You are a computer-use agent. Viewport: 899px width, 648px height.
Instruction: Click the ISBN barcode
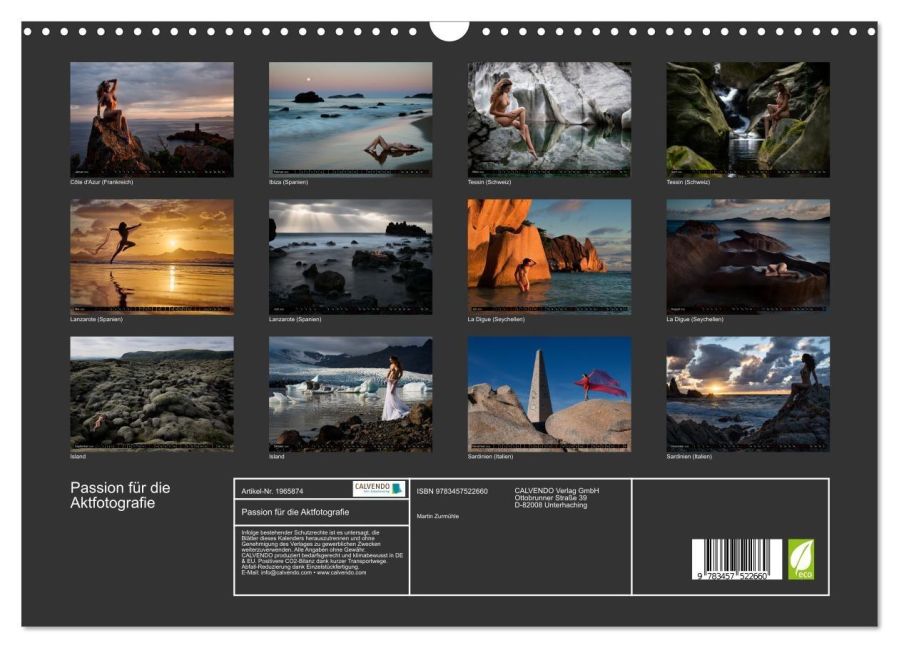[x=737, y=559]
